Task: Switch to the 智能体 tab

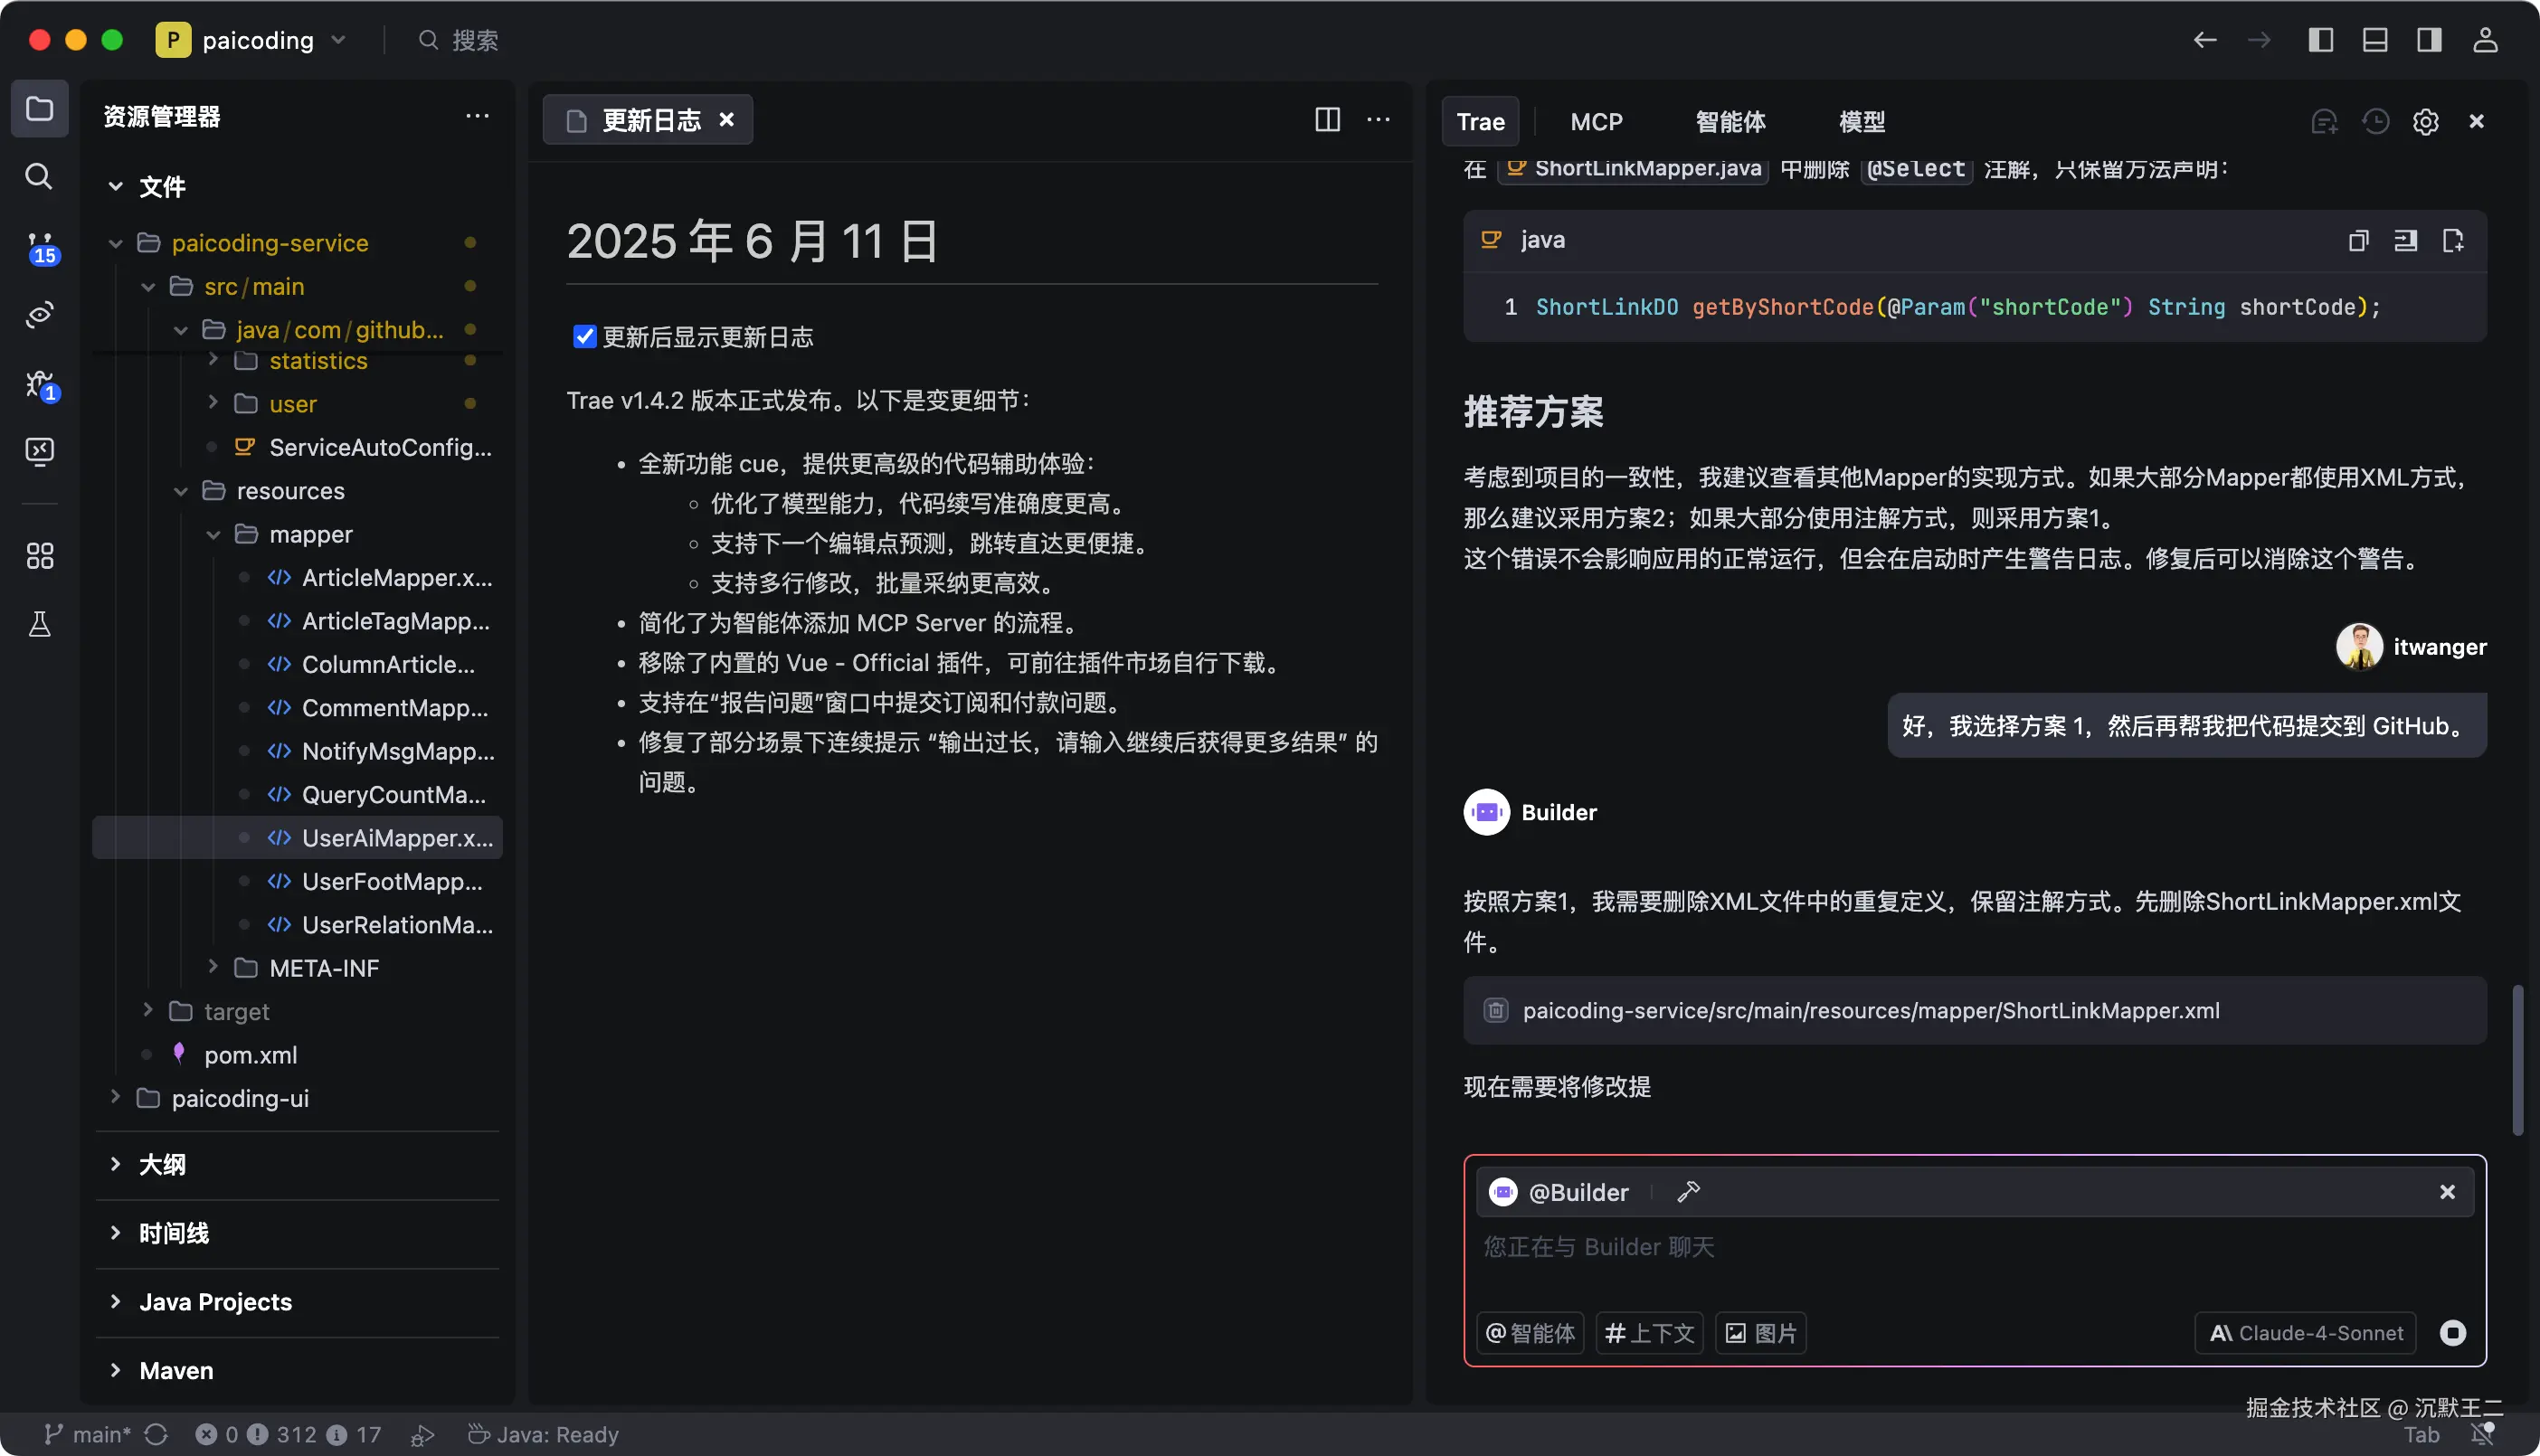Action: click(1730, 122)
